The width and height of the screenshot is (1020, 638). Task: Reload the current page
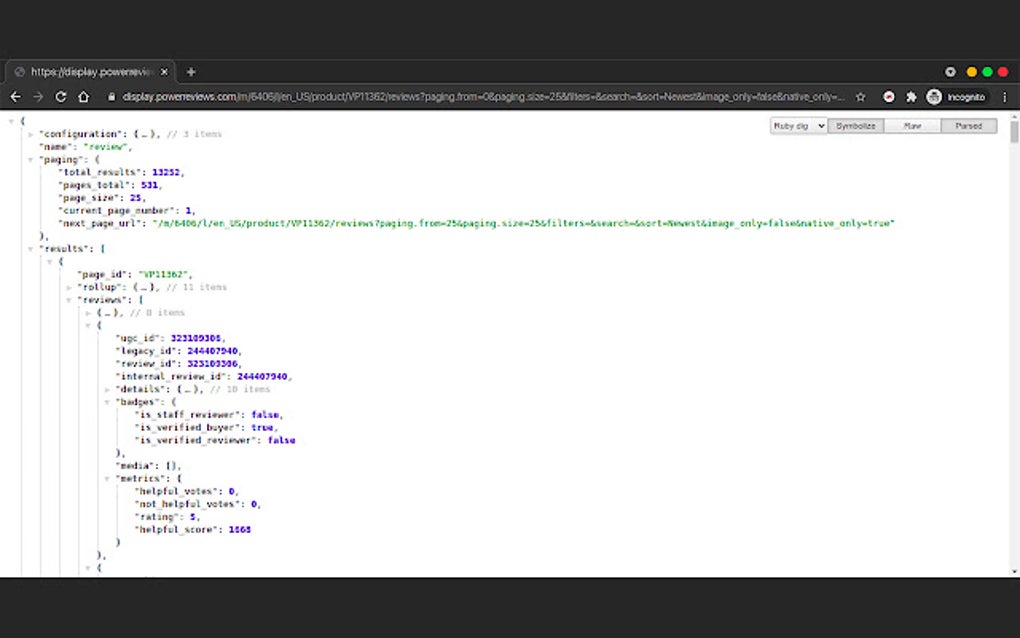60,97
